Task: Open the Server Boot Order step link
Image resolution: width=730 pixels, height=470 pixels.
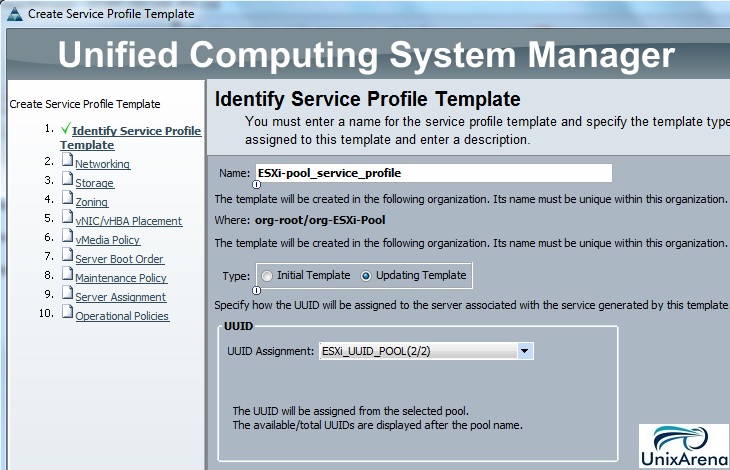Action: point(120,259)
